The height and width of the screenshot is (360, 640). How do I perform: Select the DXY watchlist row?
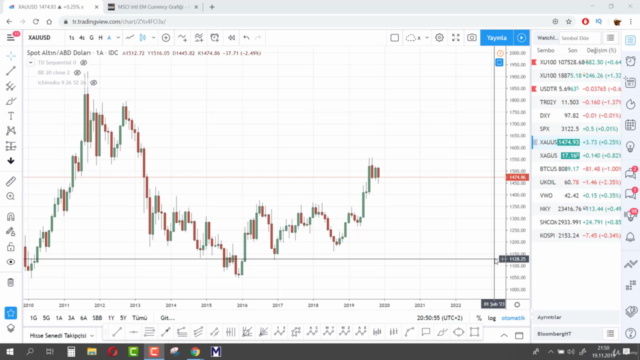point(577,116)
